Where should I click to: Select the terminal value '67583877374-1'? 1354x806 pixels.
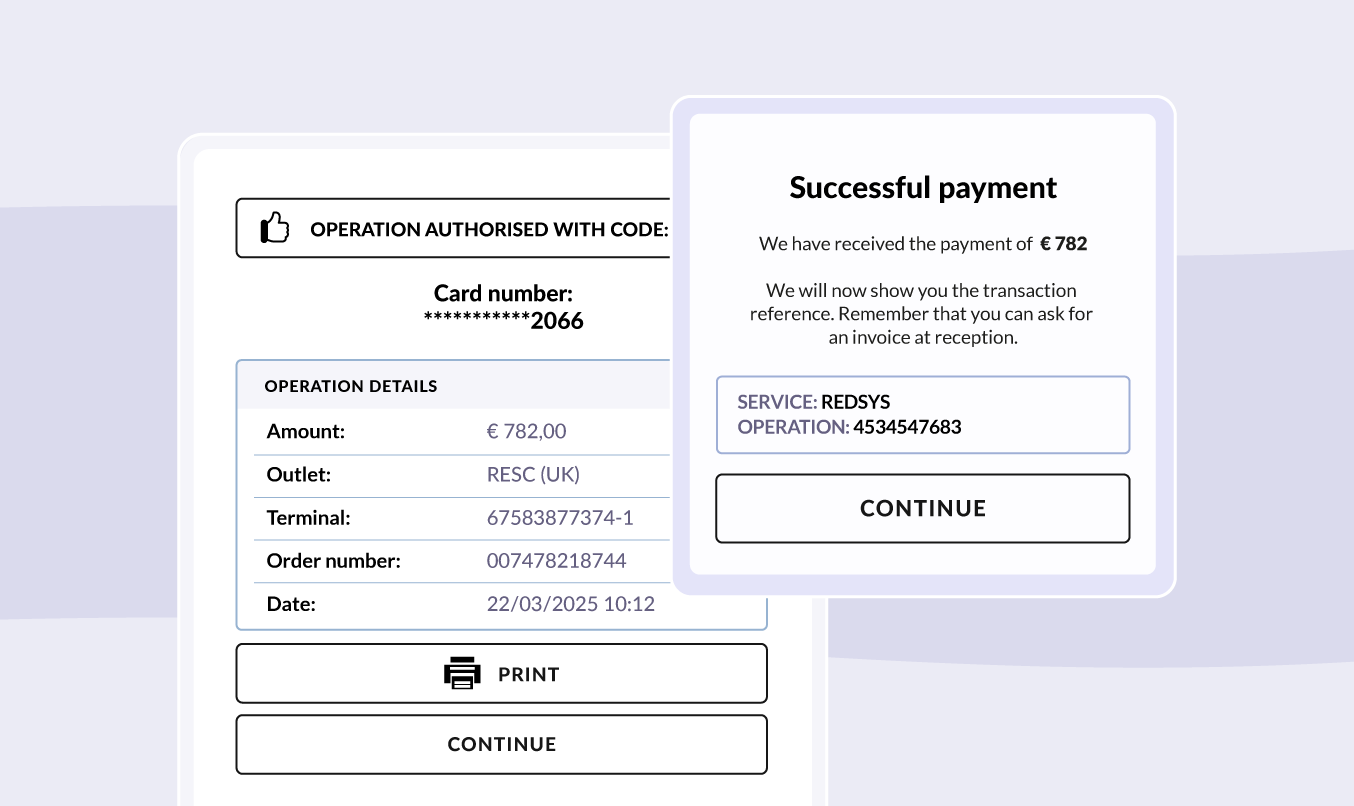pyautogui.click(x=560, y=518)
